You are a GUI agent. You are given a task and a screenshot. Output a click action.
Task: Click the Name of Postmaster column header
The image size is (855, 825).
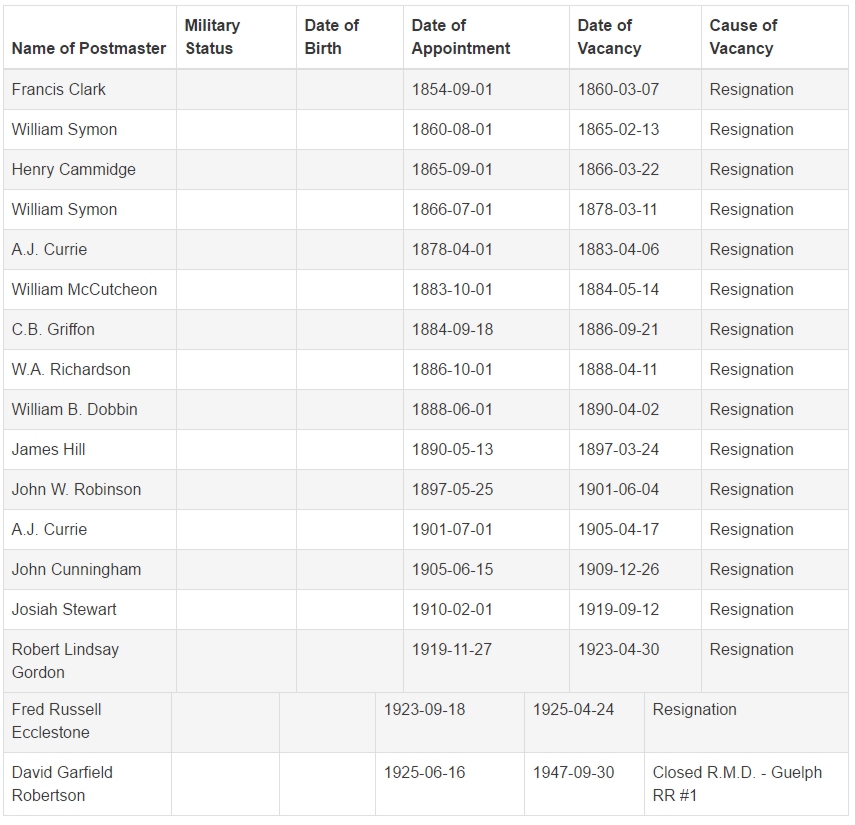click(x=89, y=49)
